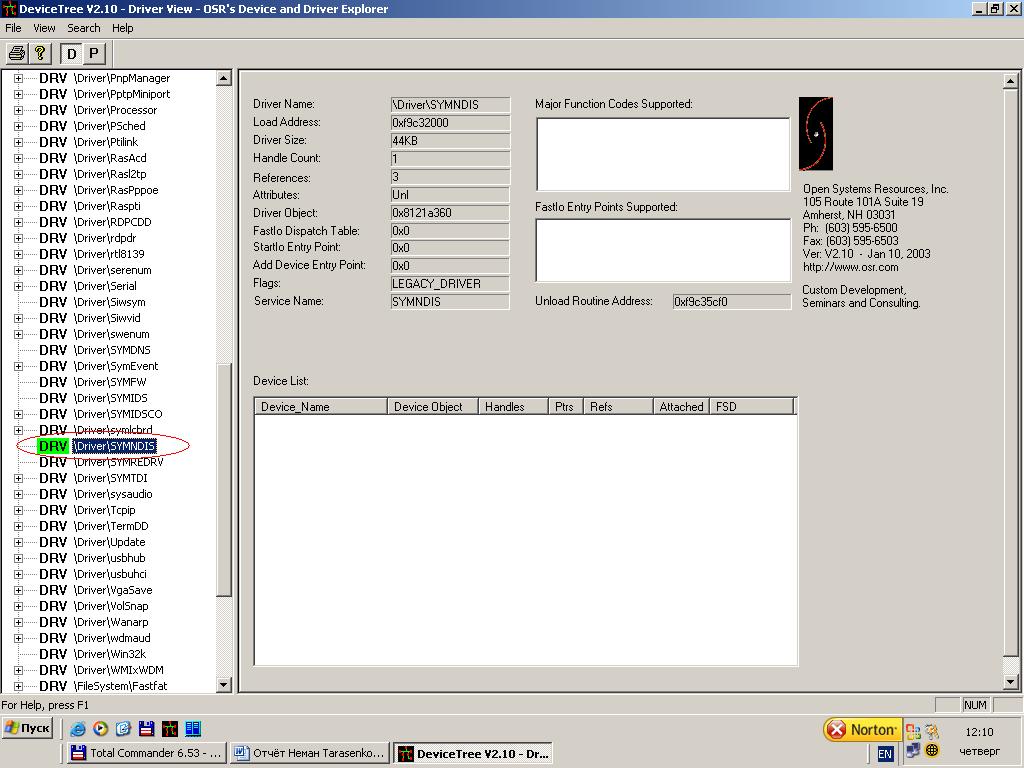Select \Driver\SYMREDRV in the tree
The width and height of the screenshot is (1024, 768).
[118, 462]
